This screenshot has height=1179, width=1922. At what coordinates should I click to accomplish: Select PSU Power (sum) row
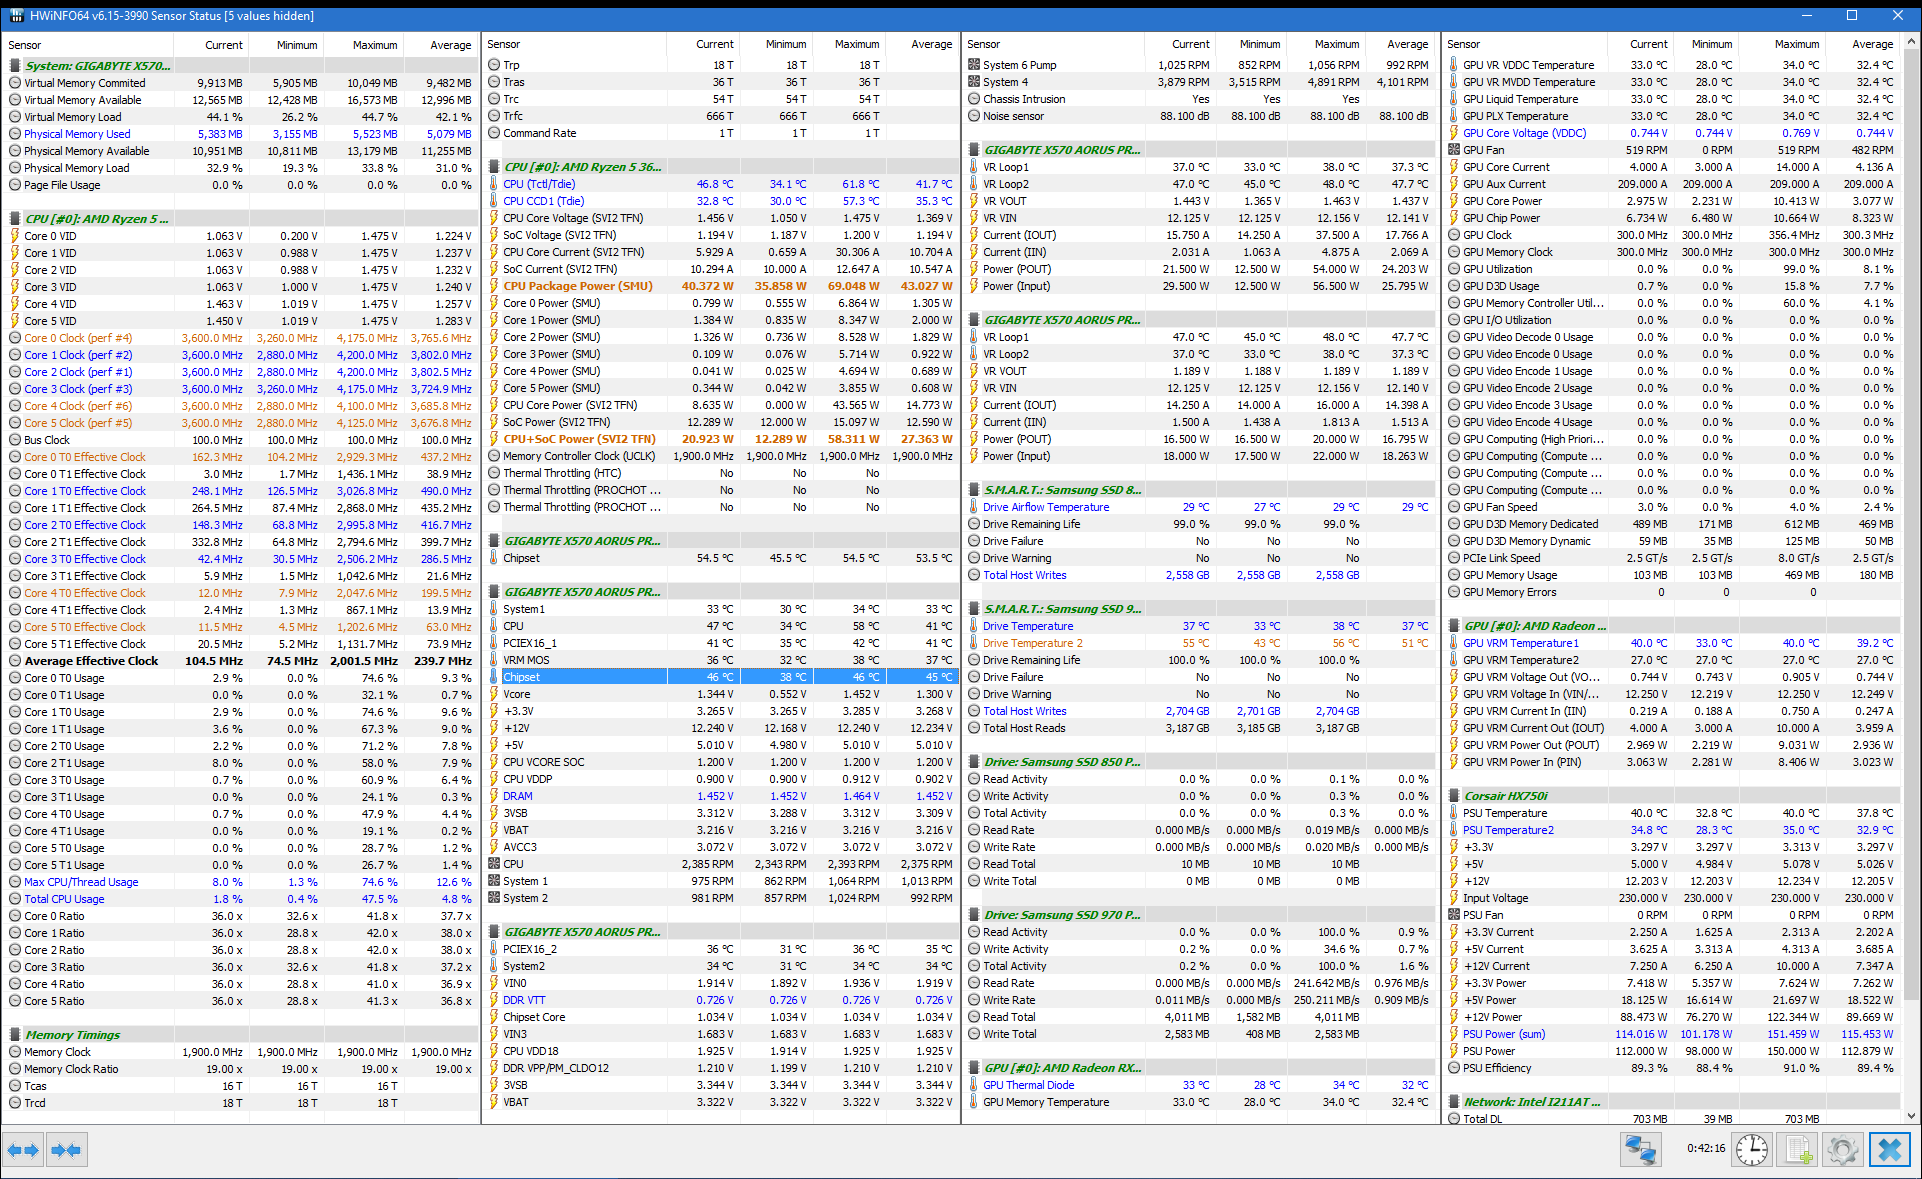pos(1672,1034)
